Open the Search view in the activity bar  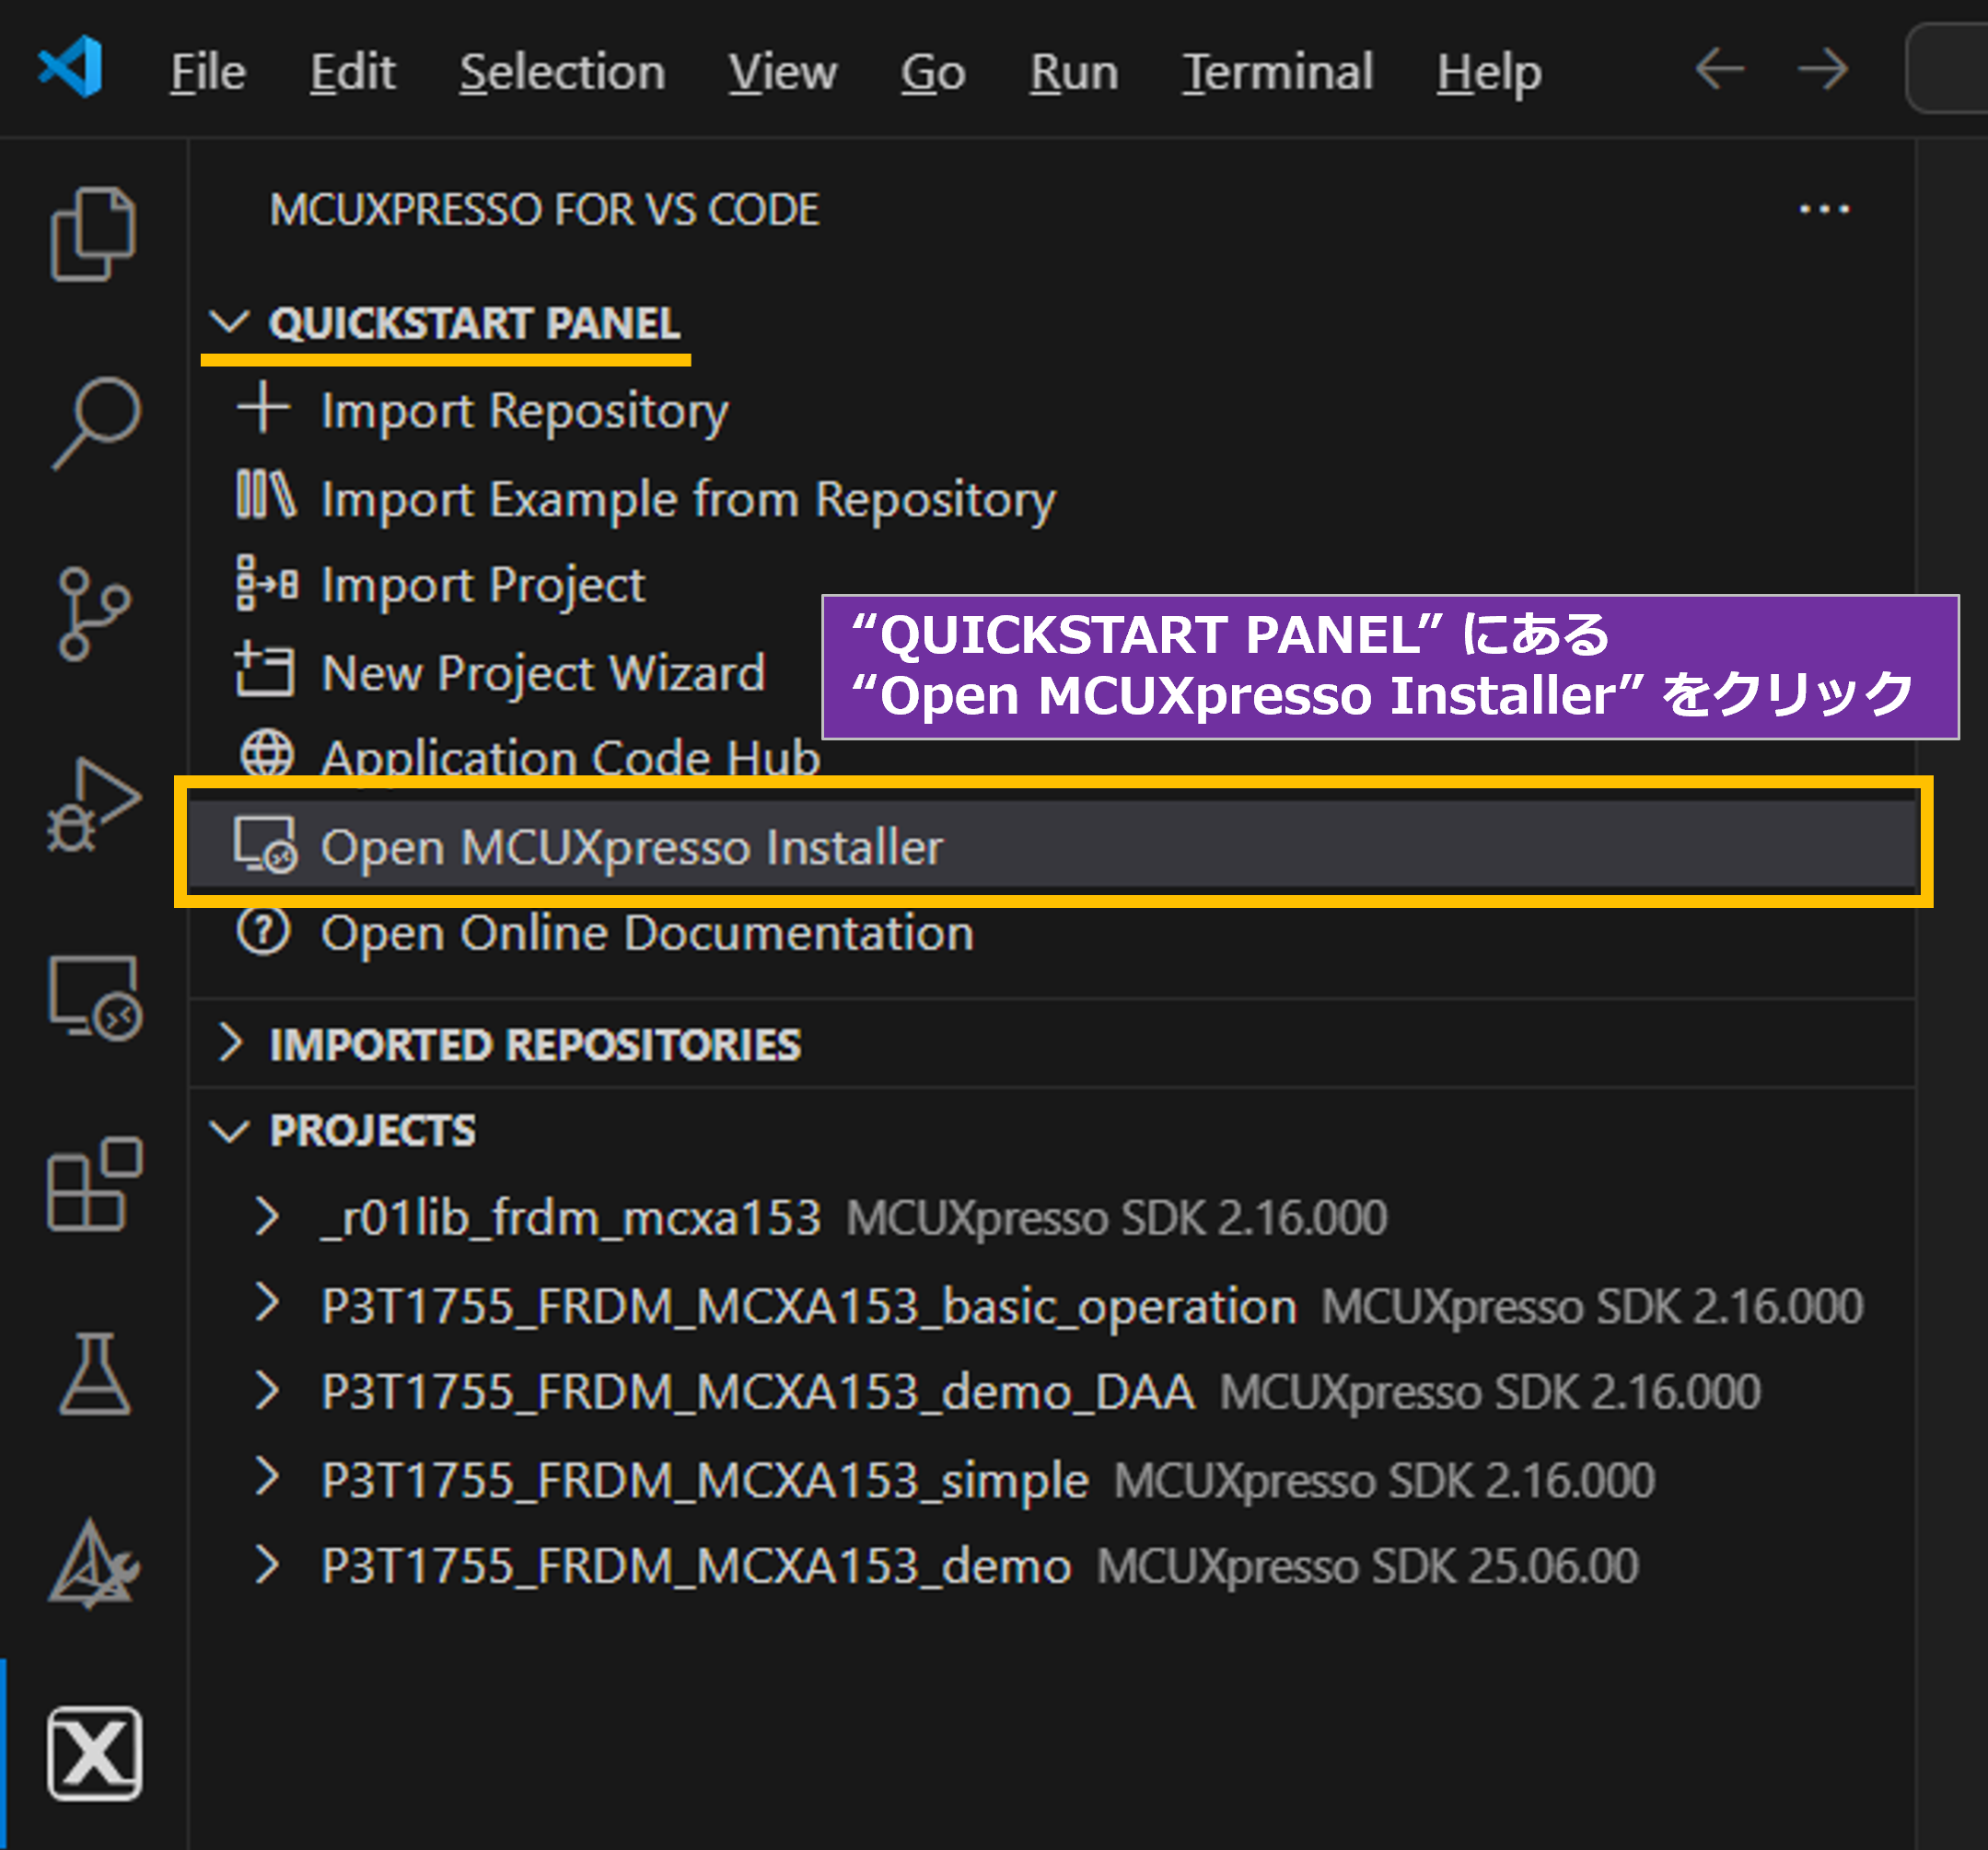(x=95, y=422)
